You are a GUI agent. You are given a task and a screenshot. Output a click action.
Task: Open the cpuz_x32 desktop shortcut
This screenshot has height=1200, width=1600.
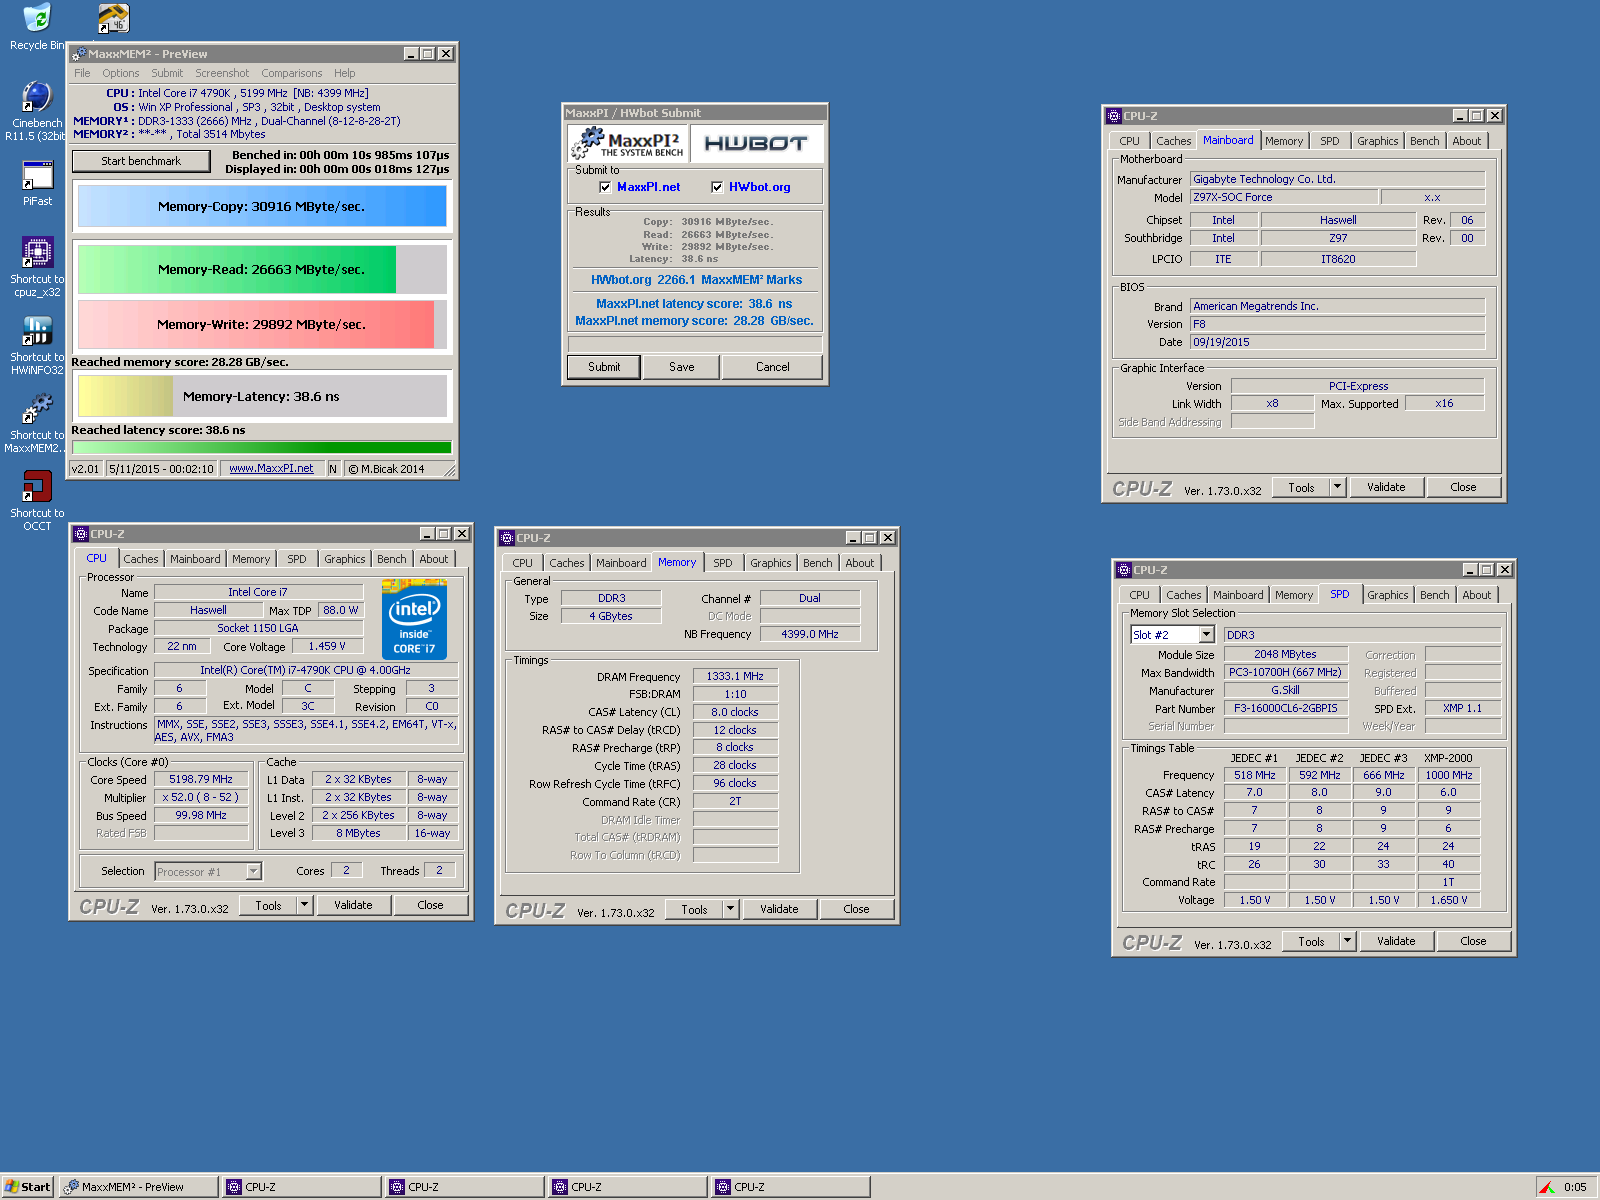(x=37, y=252)
